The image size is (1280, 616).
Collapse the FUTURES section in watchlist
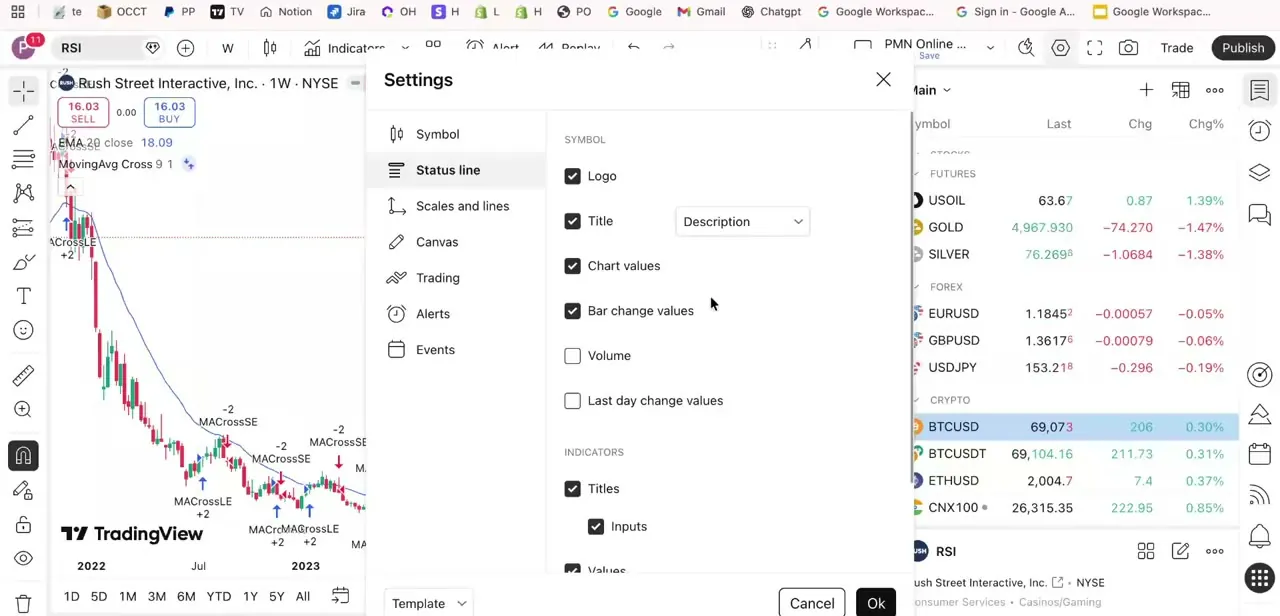point(917,174)
